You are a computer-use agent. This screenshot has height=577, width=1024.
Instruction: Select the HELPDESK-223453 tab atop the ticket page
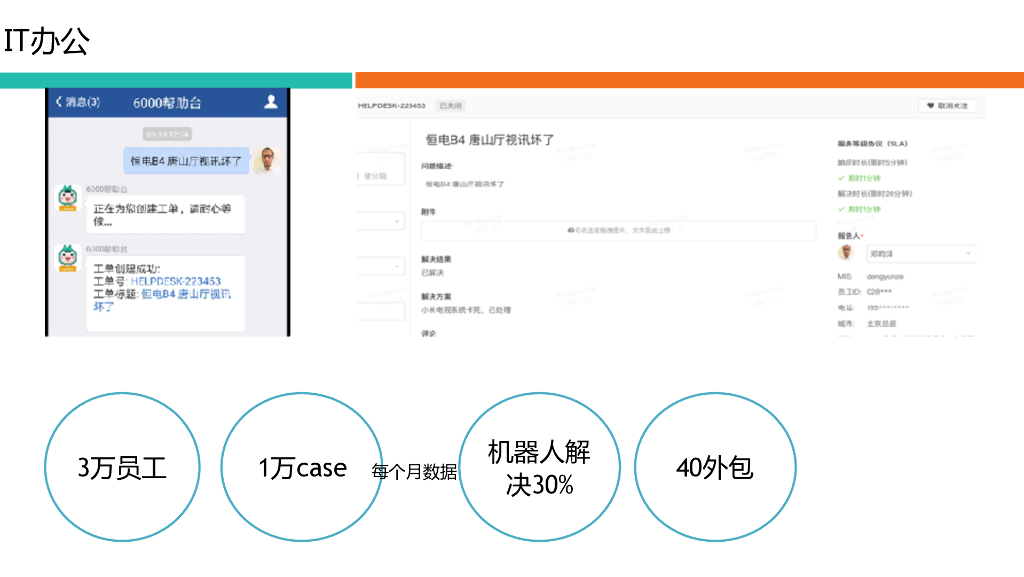tap(390, 105)
